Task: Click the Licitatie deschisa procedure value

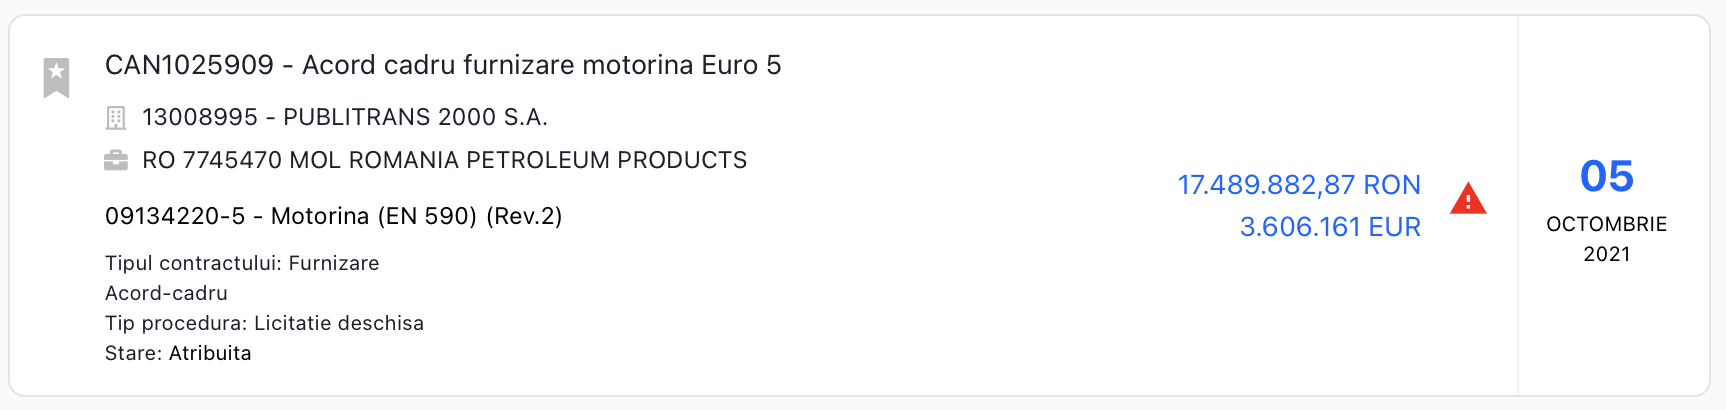Action: 339,323
